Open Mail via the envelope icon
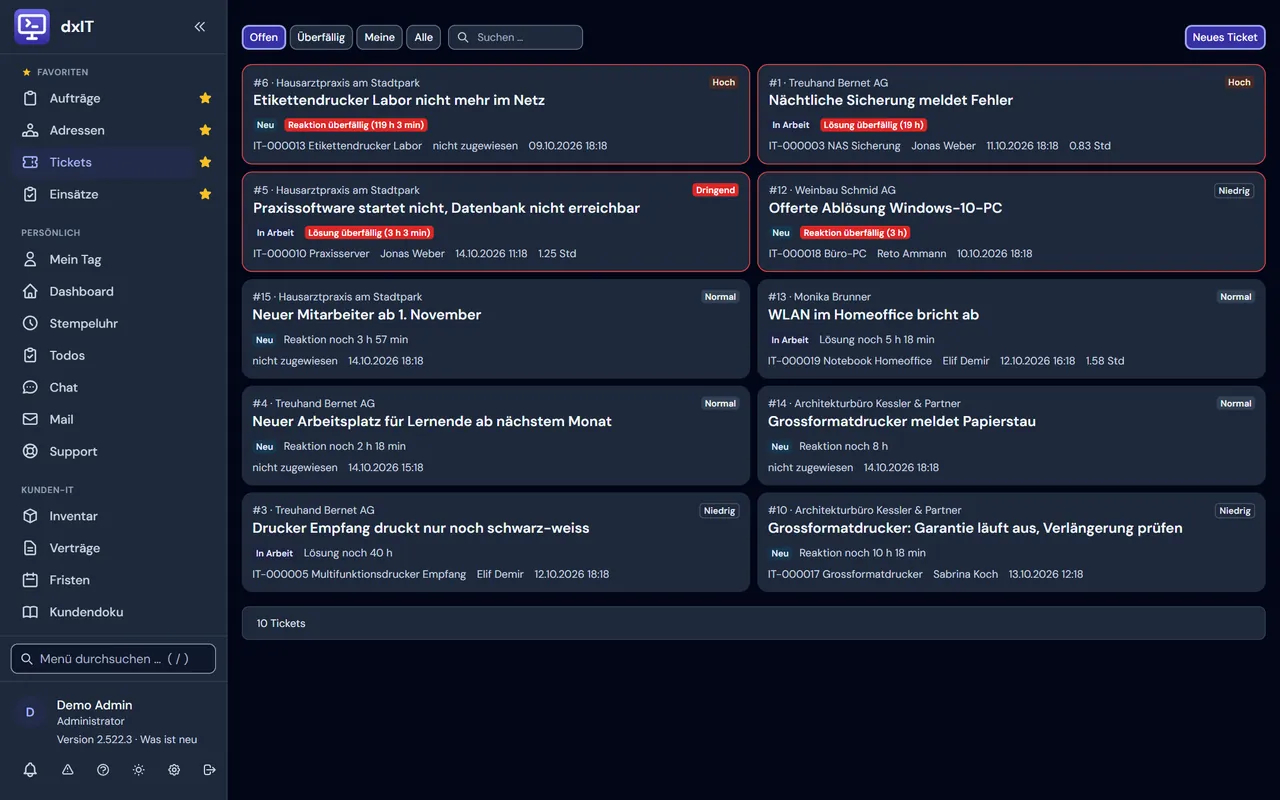The width and height of the screenshot is (1280, 800). 31,419
